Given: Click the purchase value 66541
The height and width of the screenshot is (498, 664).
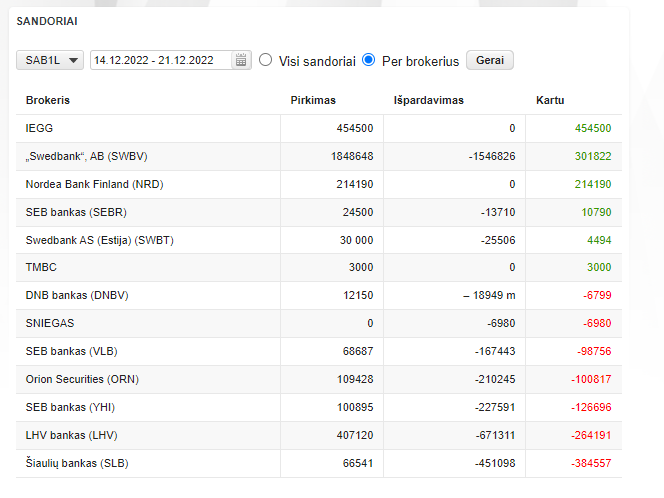Looking at the screenshot, I should click(x=358, y=463).
